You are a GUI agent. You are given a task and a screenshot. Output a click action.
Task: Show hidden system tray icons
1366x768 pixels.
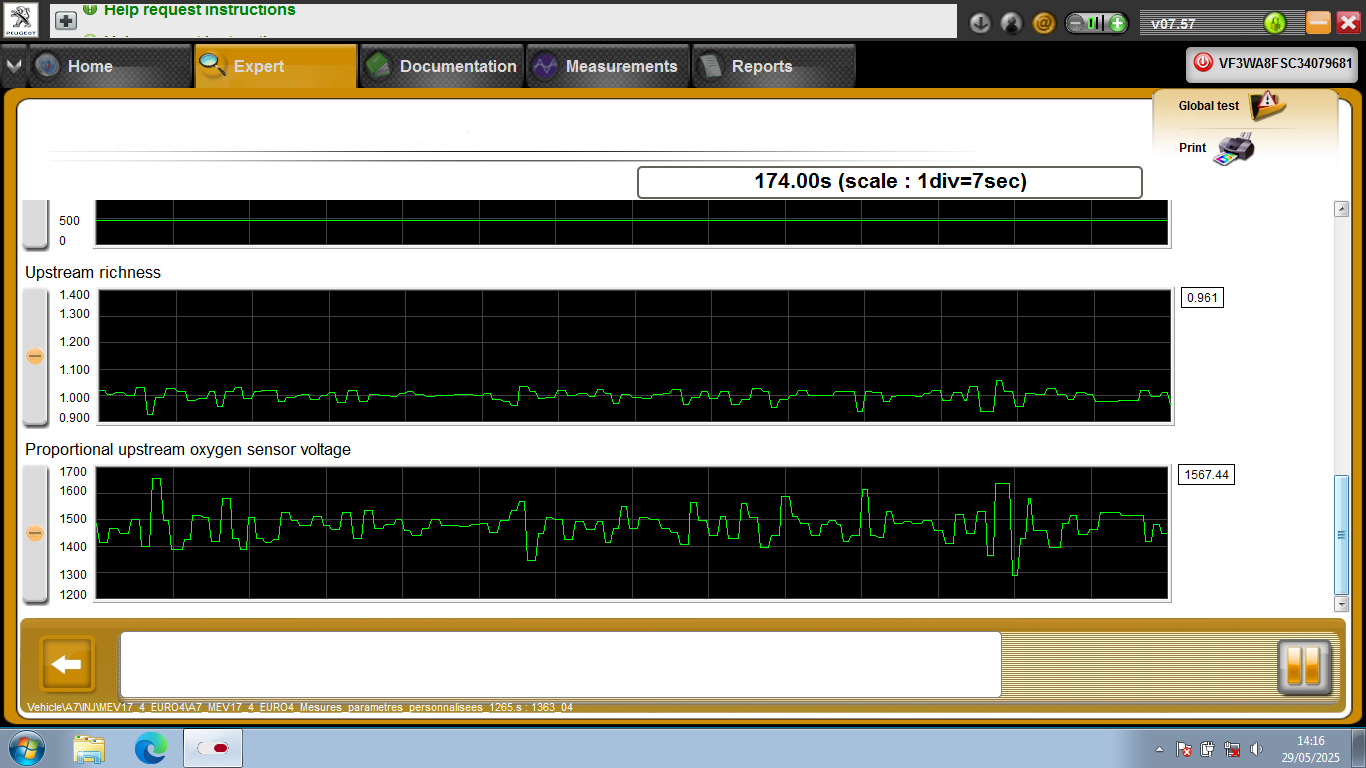(x=1160, y=749)
